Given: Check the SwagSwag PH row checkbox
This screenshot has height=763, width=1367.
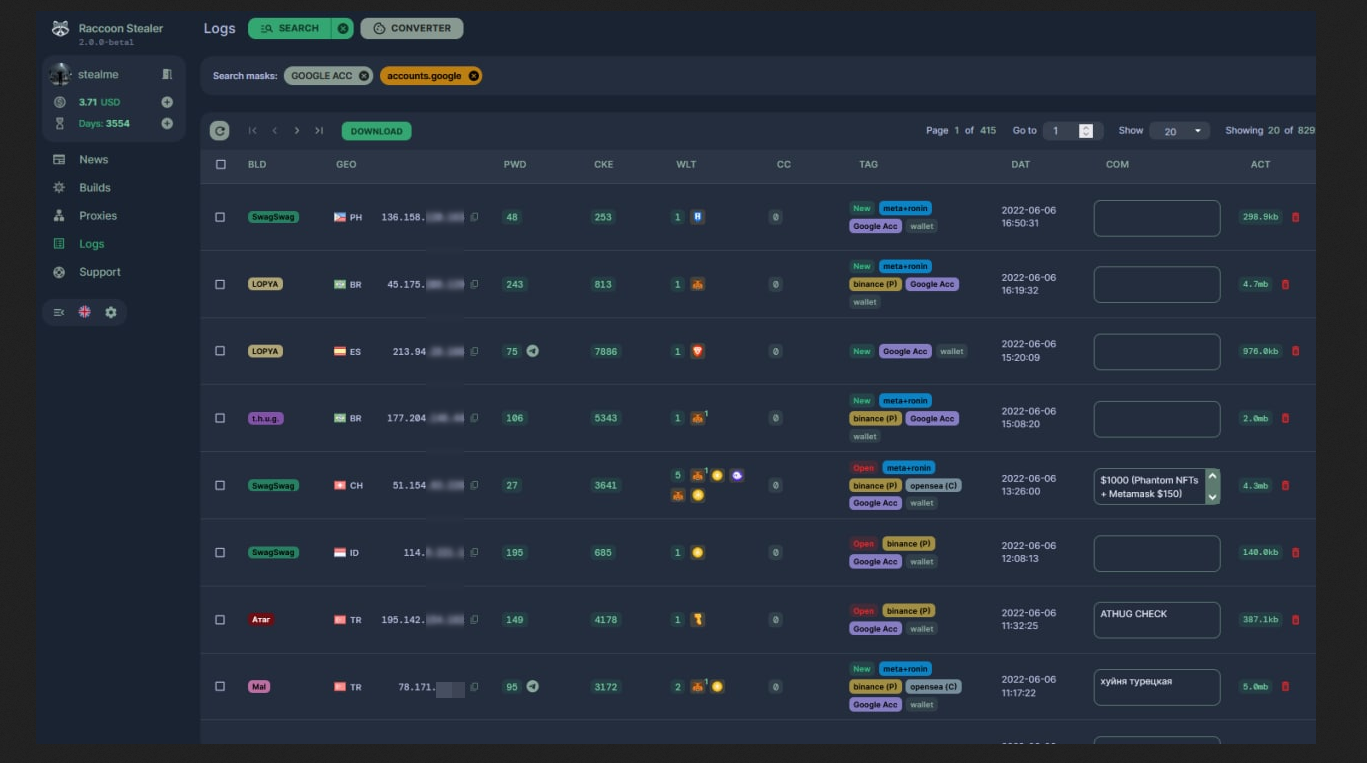Looking at the screenshot, I should click(220, 217).
